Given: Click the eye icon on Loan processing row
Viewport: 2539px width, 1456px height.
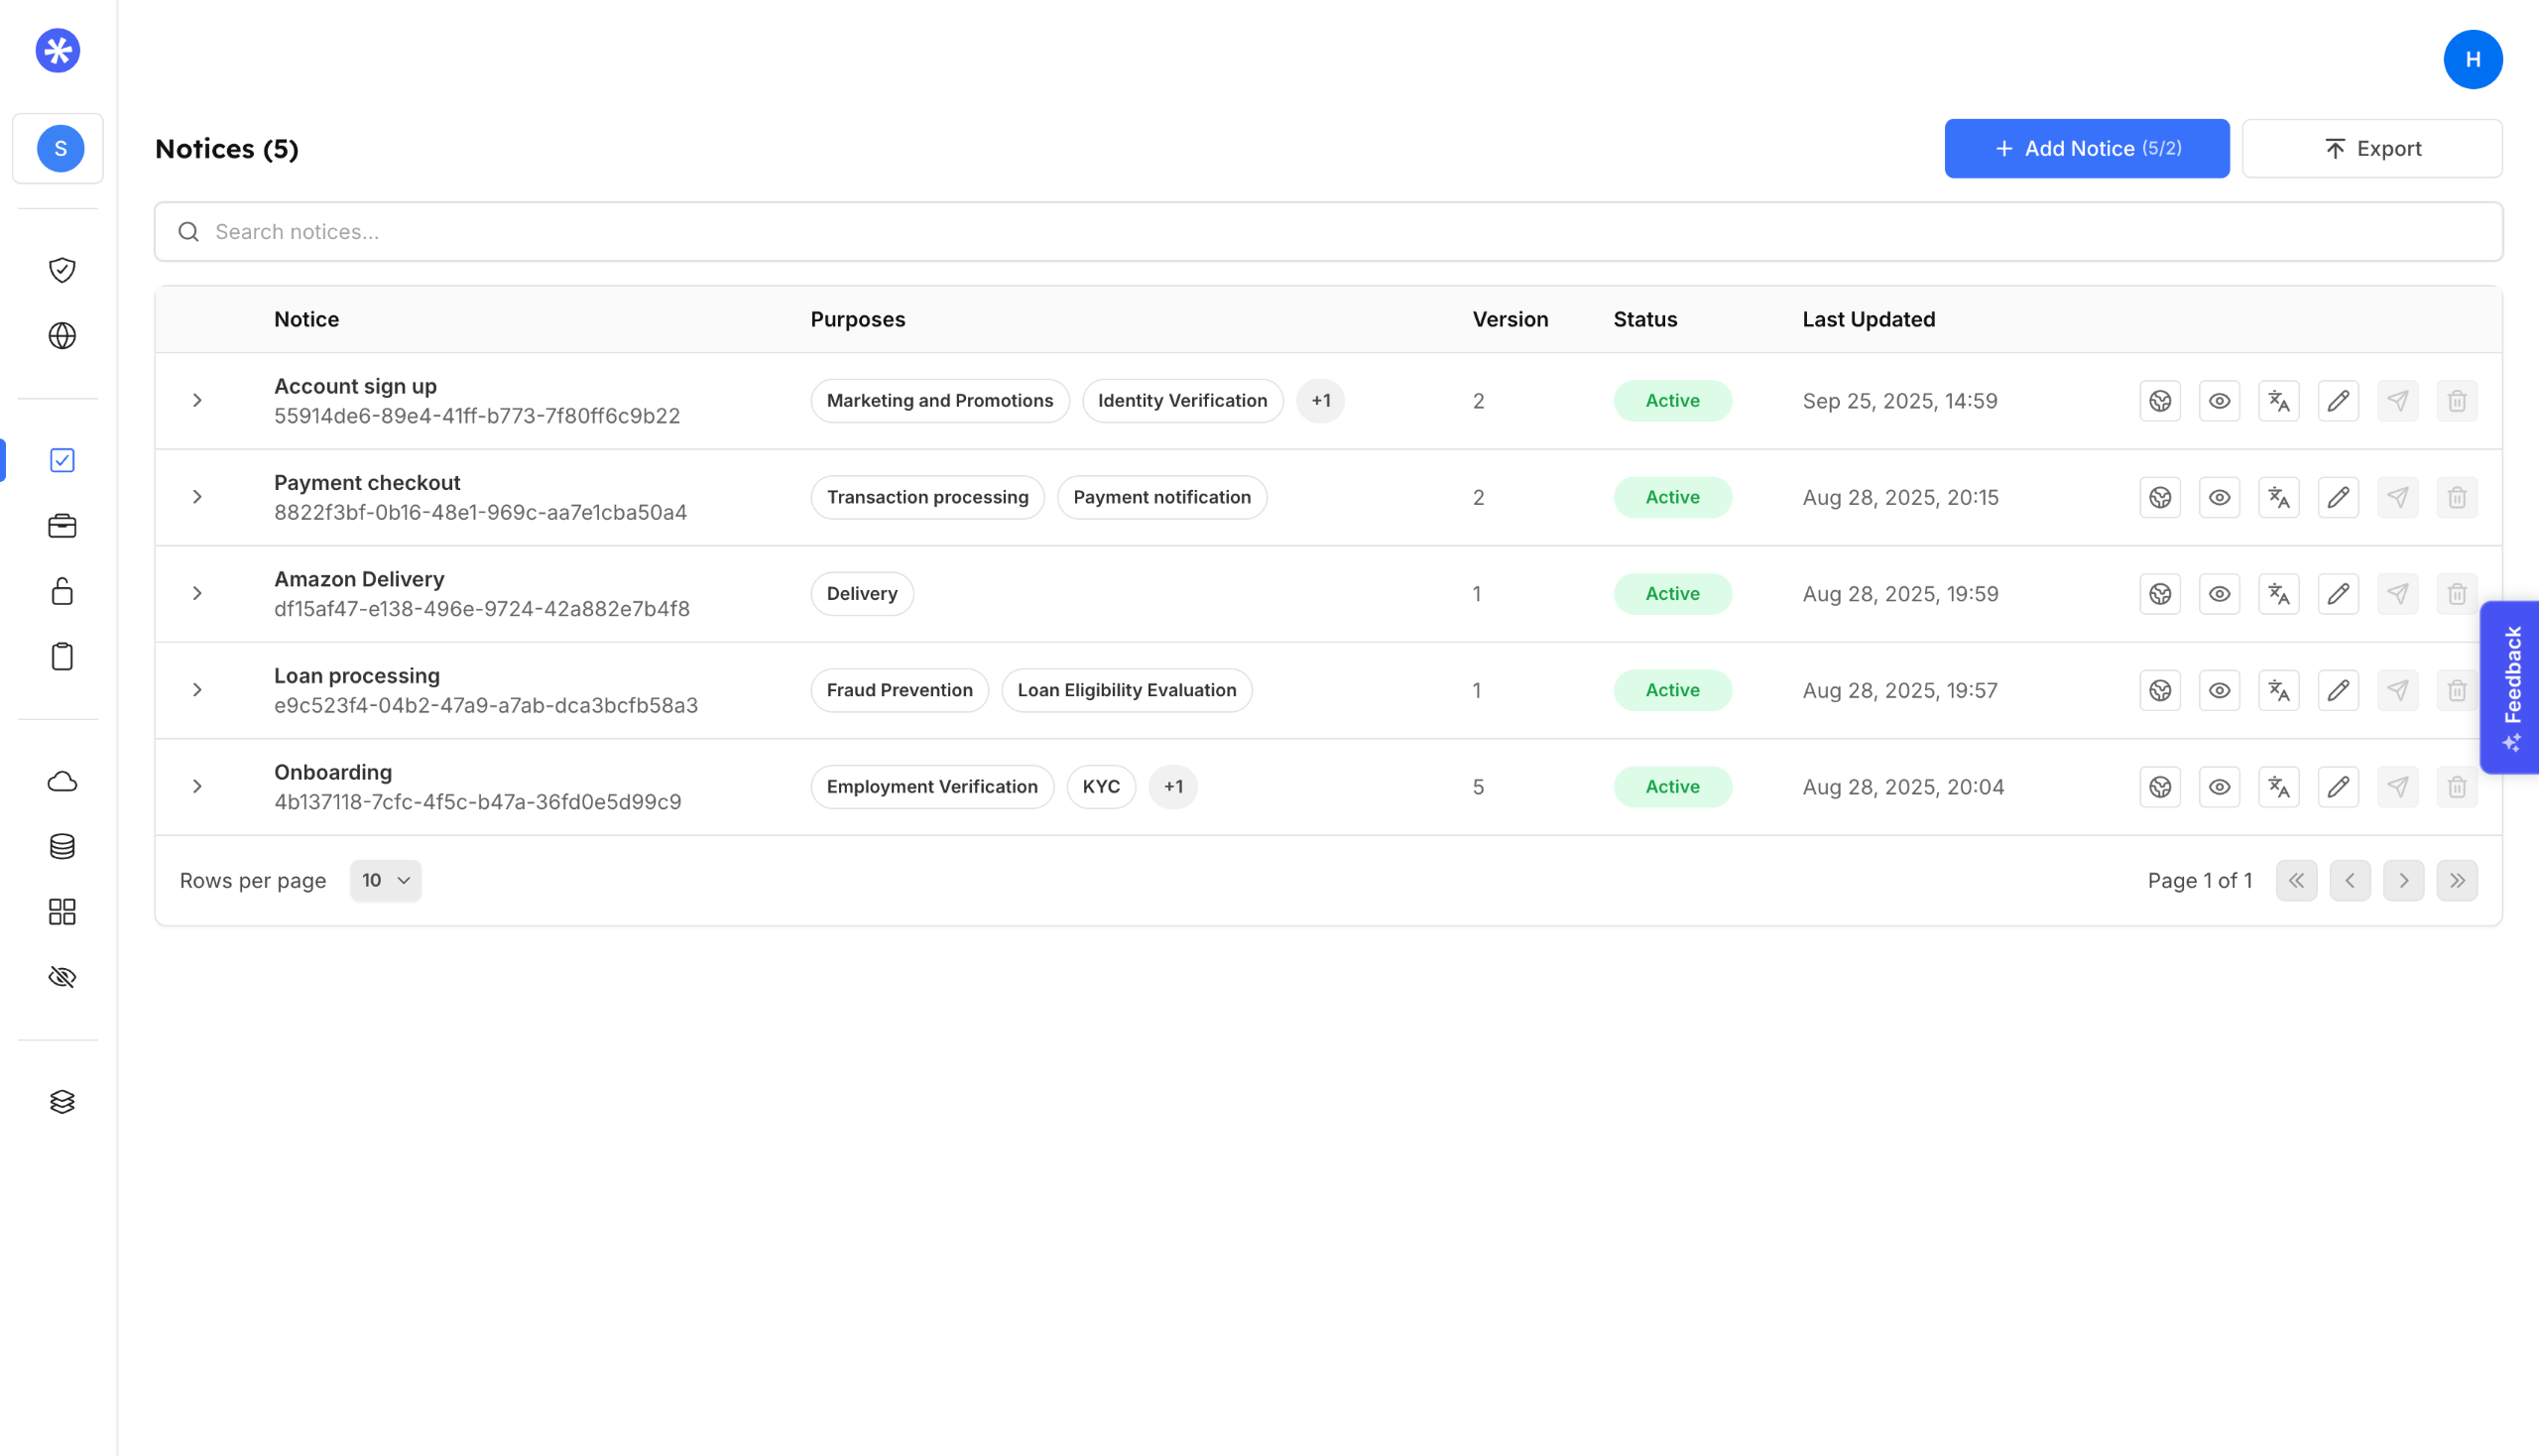Looking at the screenshot, I should [2219, 690].
